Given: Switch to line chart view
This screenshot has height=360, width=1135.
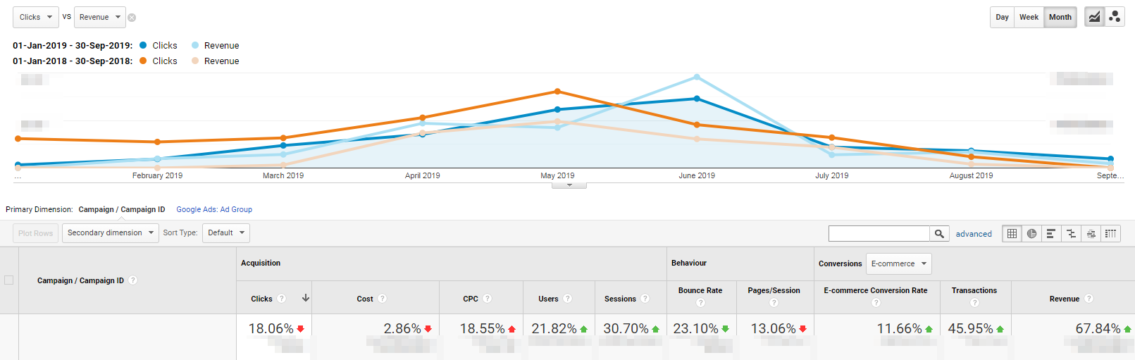Looking at the screenshot, I should 1094,17.
